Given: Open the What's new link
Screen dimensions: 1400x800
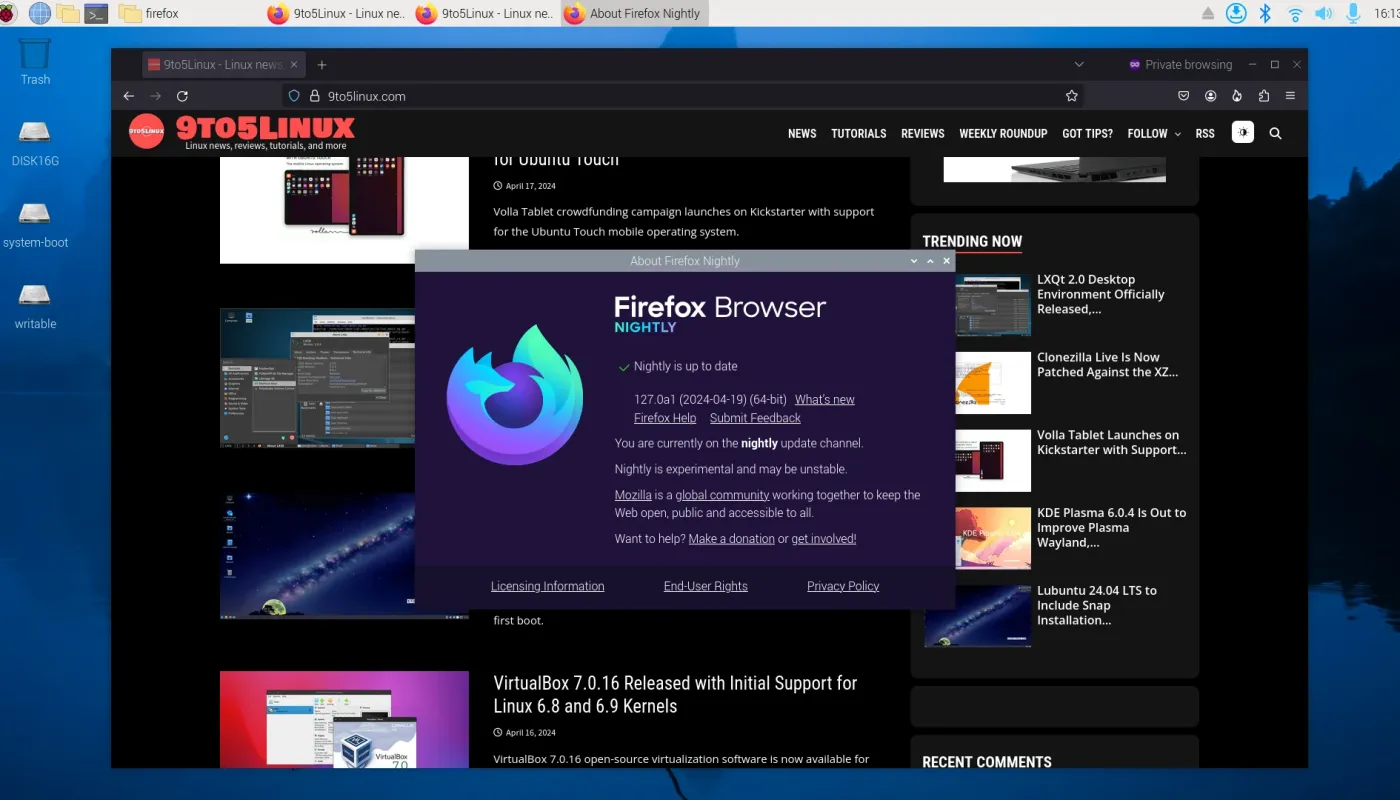Looking at the screenshot, I should pyautogui.click(x=824, y=399).
